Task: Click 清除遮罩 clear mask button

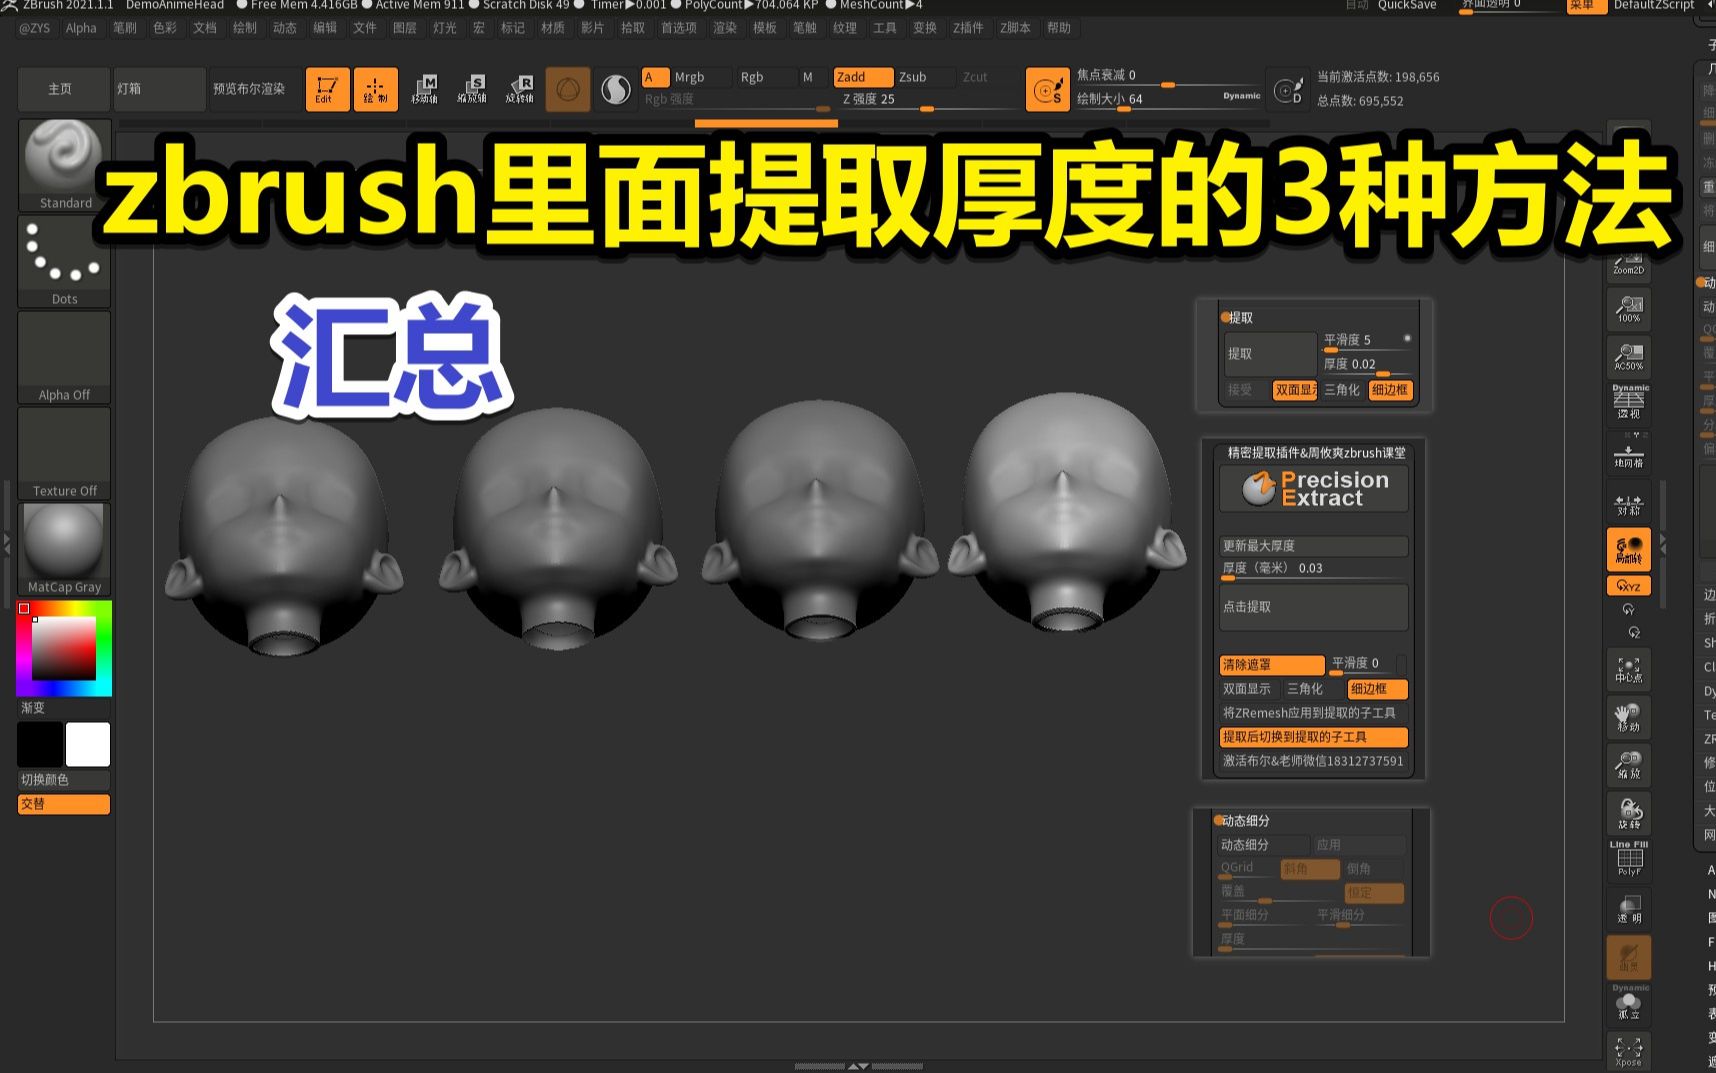Action: pyautogui.click(x=1272, y=665)
